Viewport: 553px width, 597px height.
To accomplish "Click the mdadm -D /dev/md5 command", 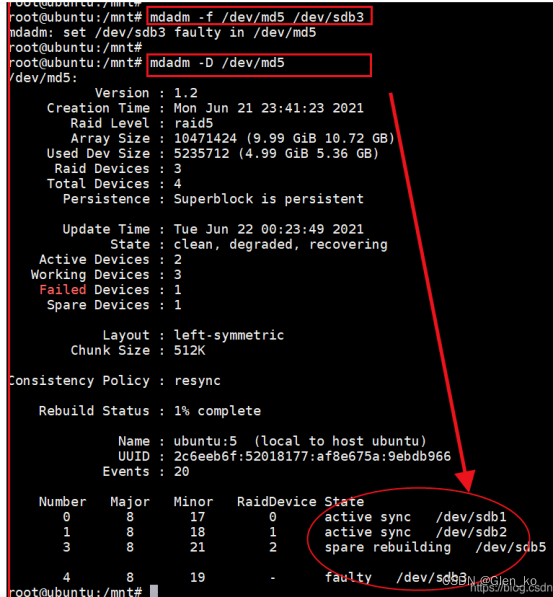I will click(x=217, y=63).
